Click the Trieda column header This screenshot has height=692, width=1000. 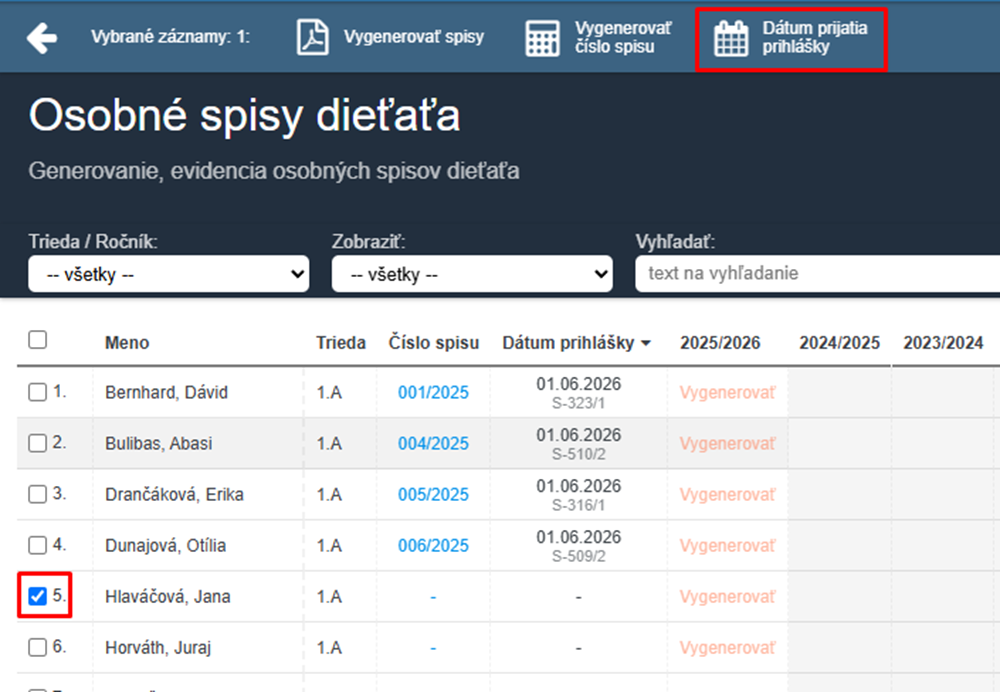point(341,343)
